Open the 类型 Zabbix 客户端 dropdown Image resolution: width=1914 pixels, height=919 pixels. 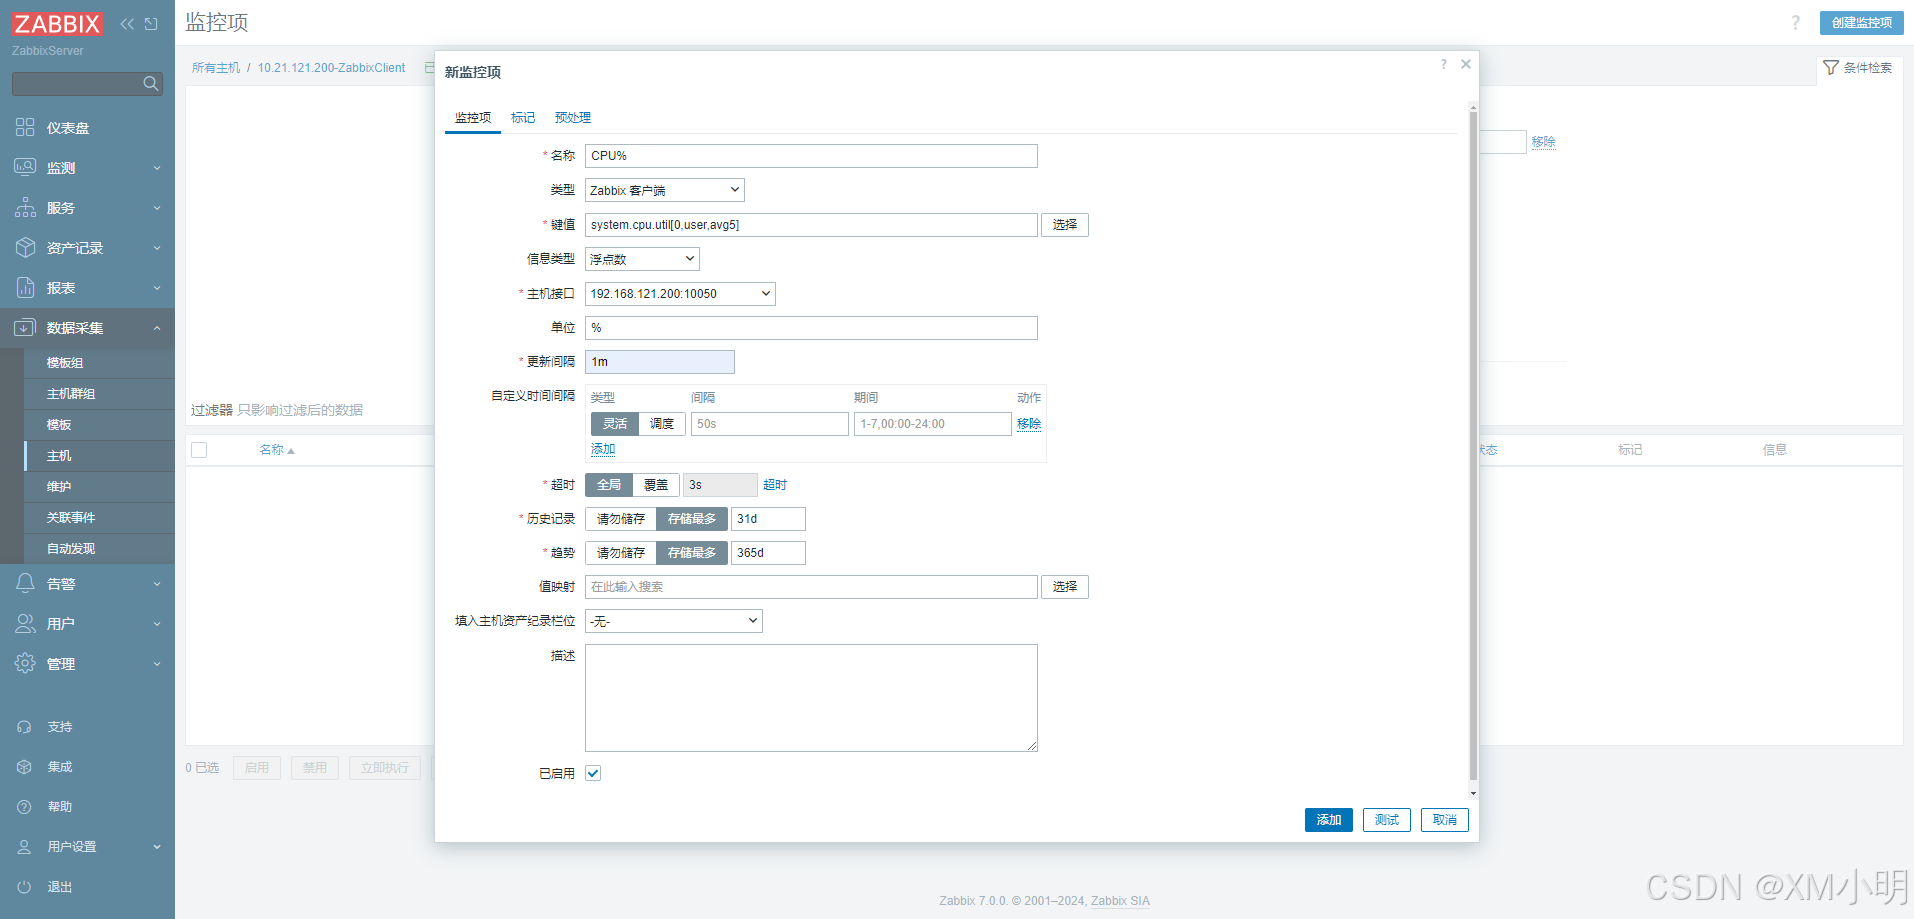click(665, 190)
